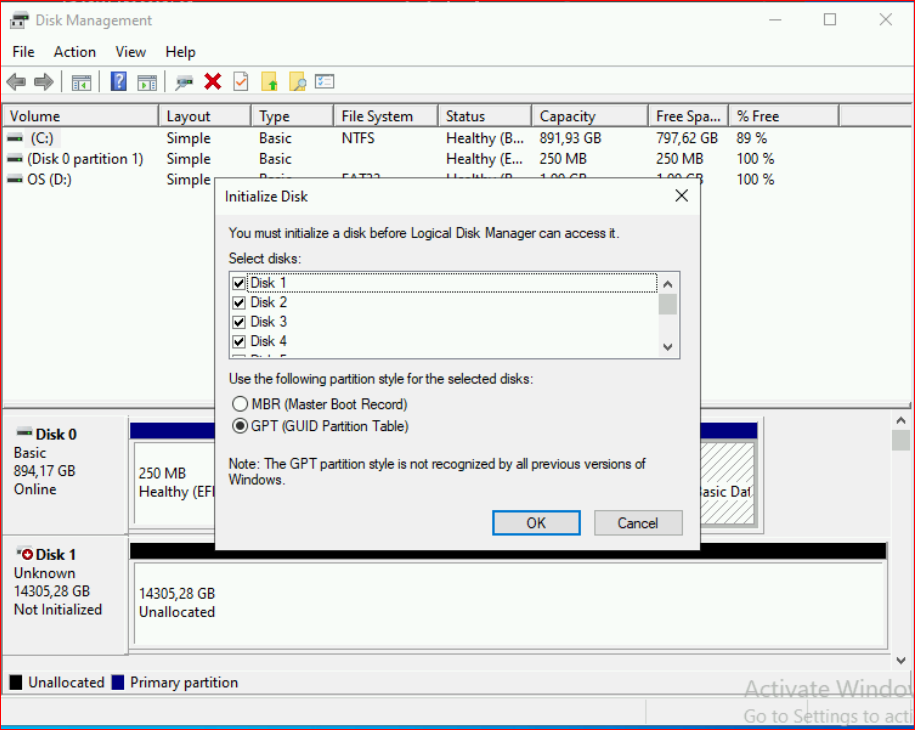Click the magnifier search folder toolbar icon
The width and height of the screenshot is (915, 730).
click(297, 82)
